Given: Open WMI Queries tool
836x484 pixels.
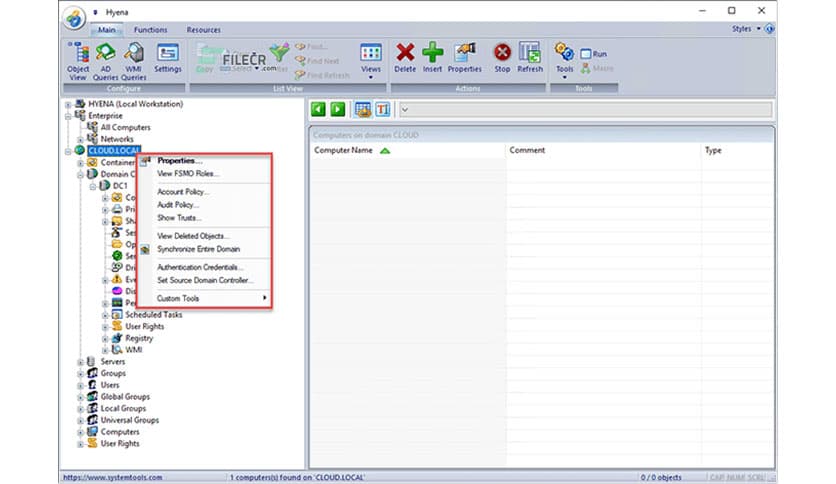Looking at the screenshot, I should (x=133, y=61).
